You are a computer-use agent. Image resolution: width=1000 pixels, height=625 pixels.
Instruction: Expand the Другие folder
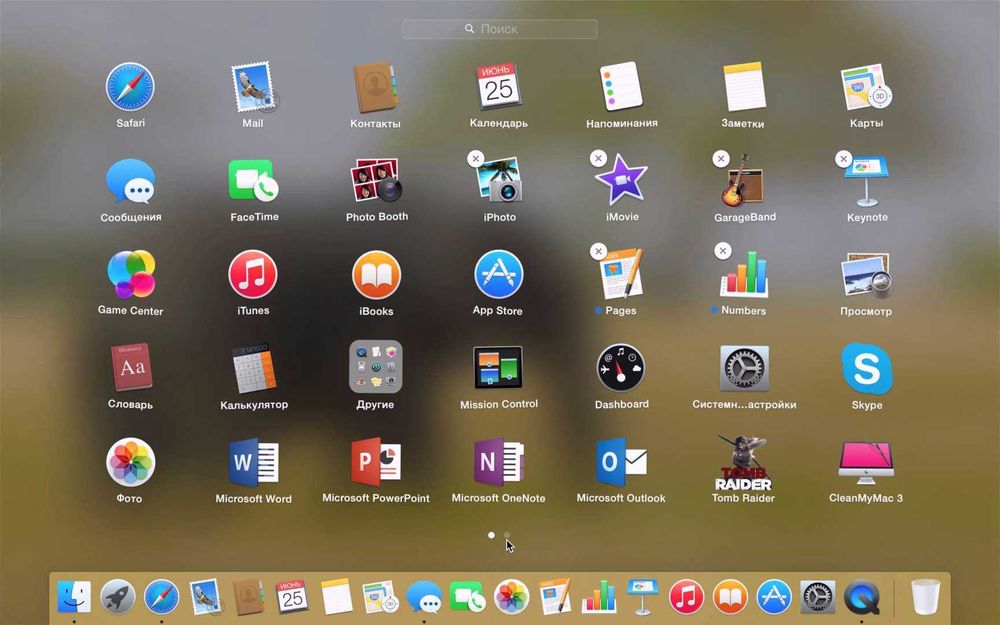click(x=376, y=367)
